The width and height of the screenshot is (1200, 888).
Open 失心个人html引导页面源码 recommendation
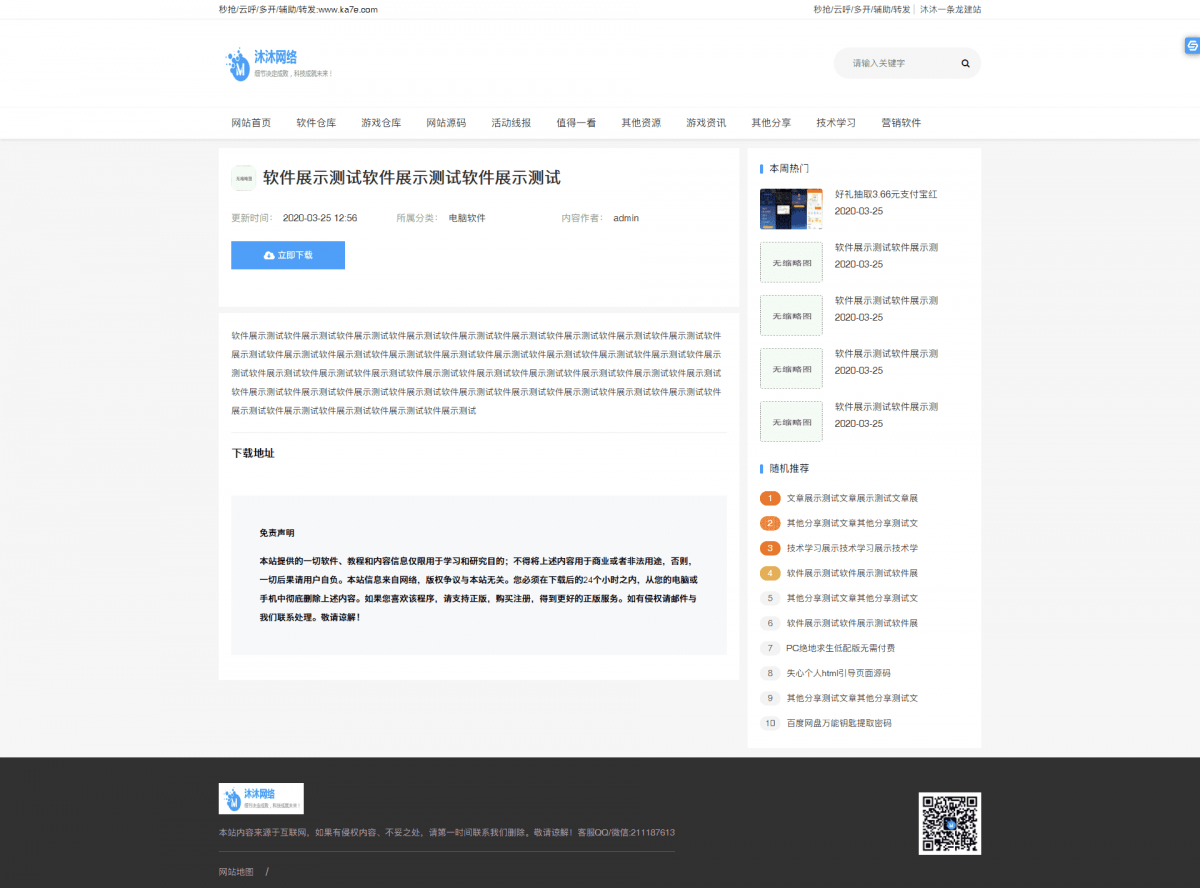[837, 673]
